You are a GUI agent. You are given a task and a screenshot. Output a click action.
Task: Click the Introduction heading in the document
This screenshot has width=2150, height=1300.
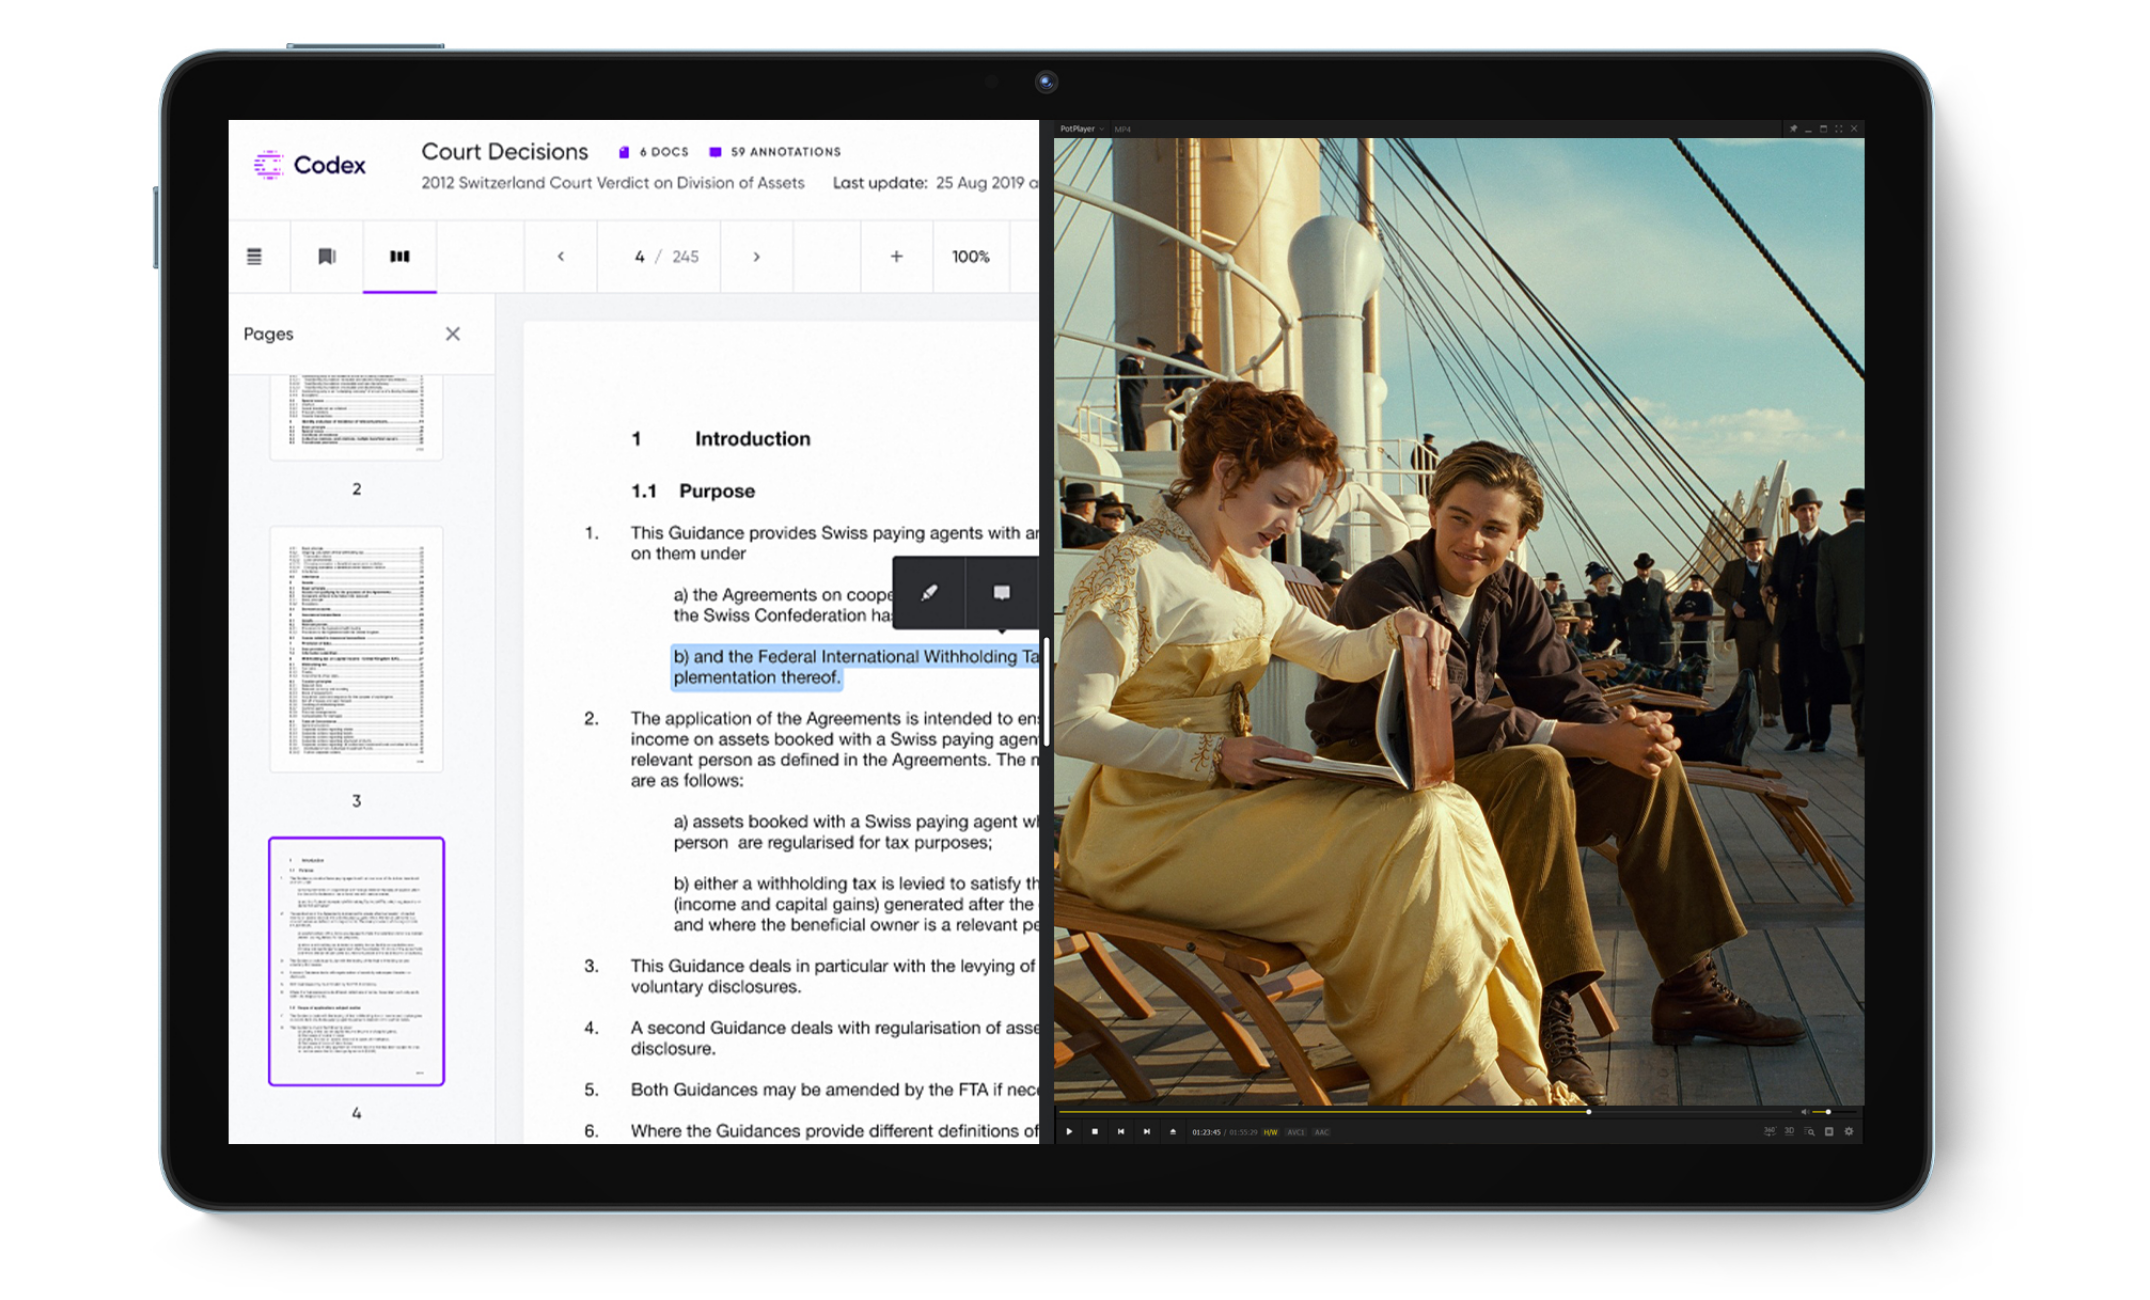[x=753, y=439]
